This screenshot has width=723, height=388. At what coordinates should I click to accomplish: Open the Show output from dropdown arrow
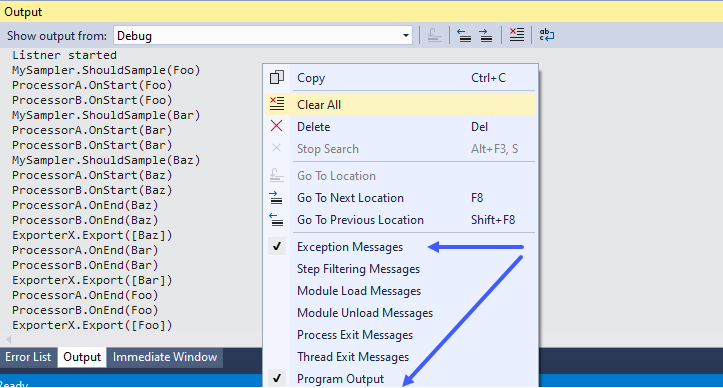(405, 36)
